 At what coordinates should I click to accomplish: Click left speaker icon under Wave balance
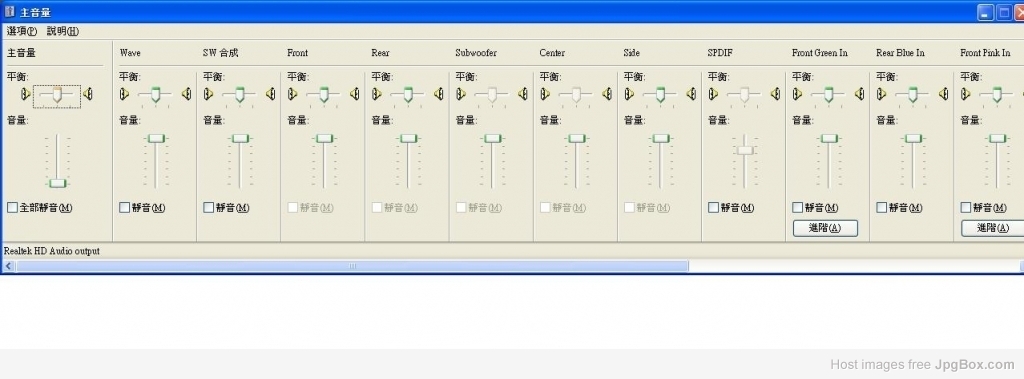tap(124, 95)
